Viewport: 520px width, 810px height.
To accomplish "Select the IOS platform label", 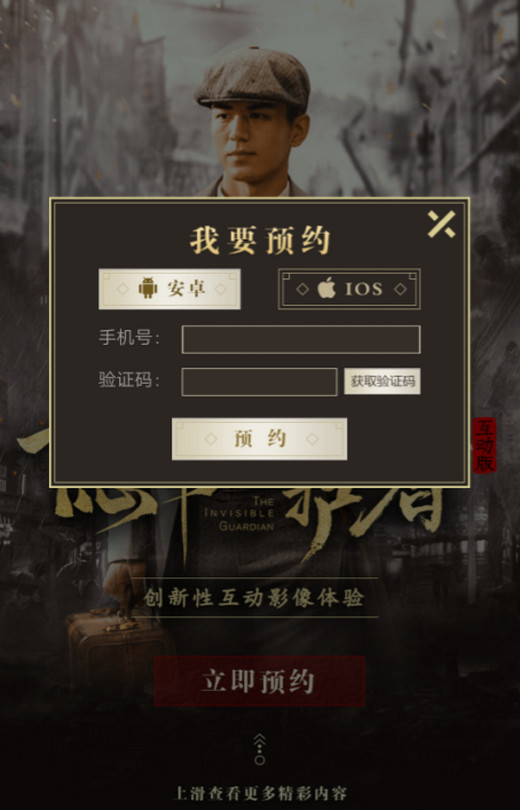I will (x=364, y=289).
